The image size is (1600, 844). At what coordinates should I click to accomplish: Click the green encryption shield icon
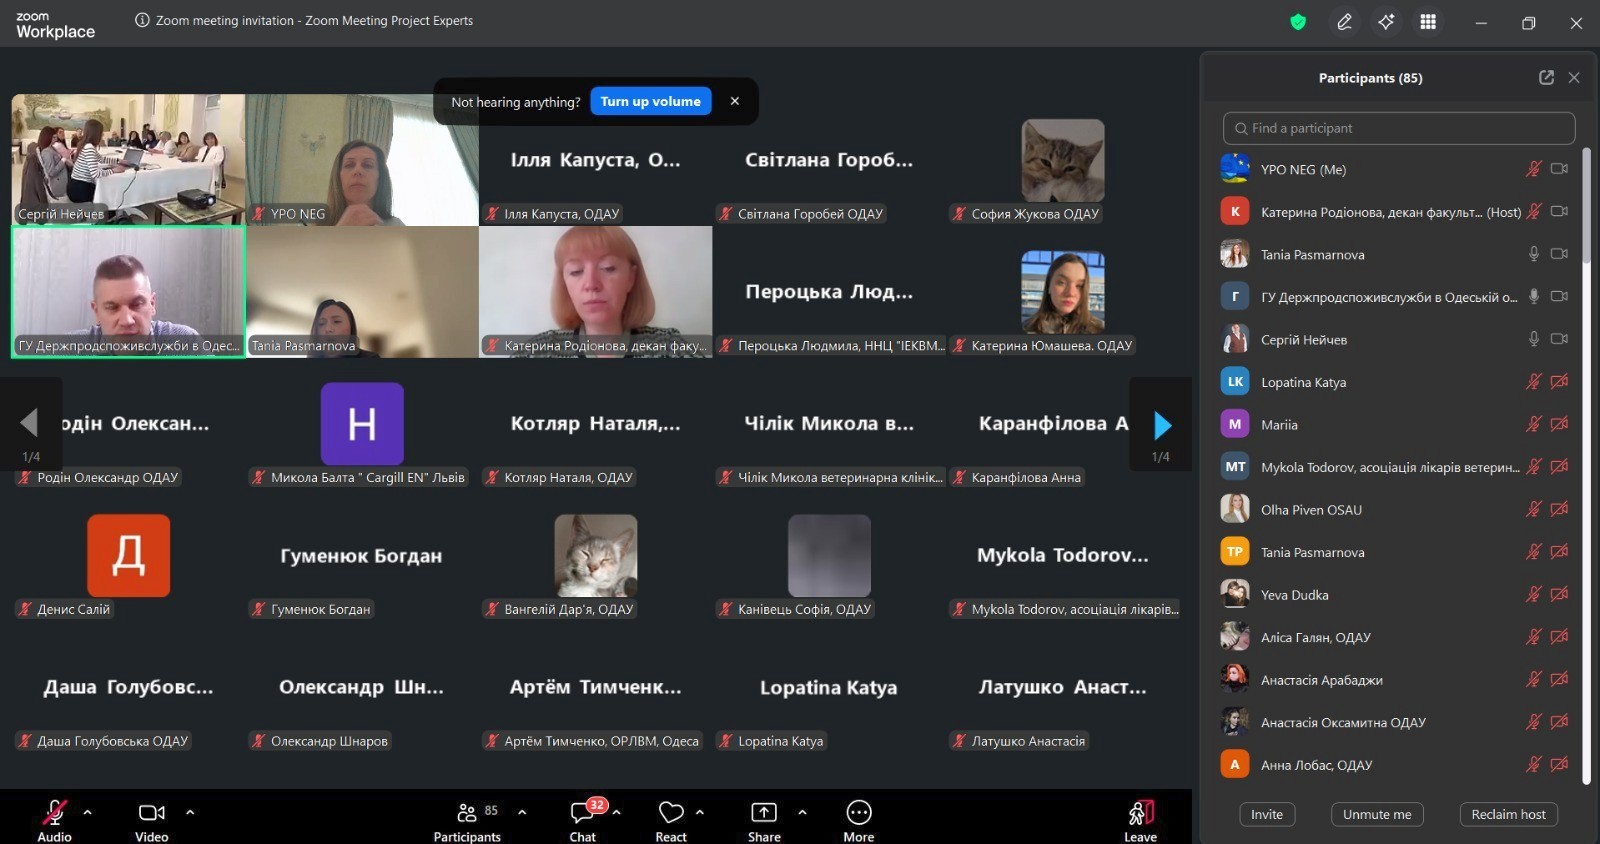pyautogui.click(x=1298, y=22)
